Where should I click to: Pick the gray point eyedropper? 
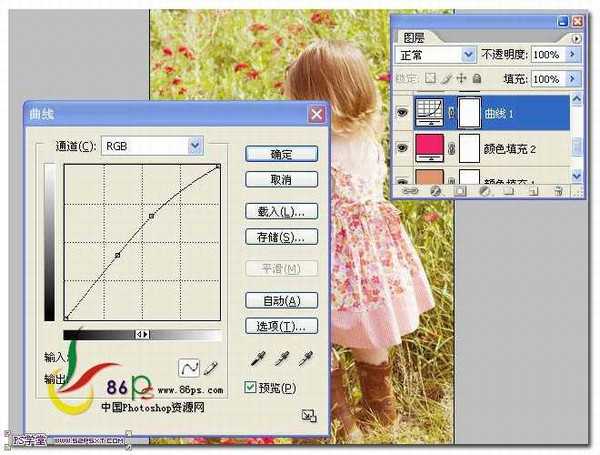tap(281, 359)
